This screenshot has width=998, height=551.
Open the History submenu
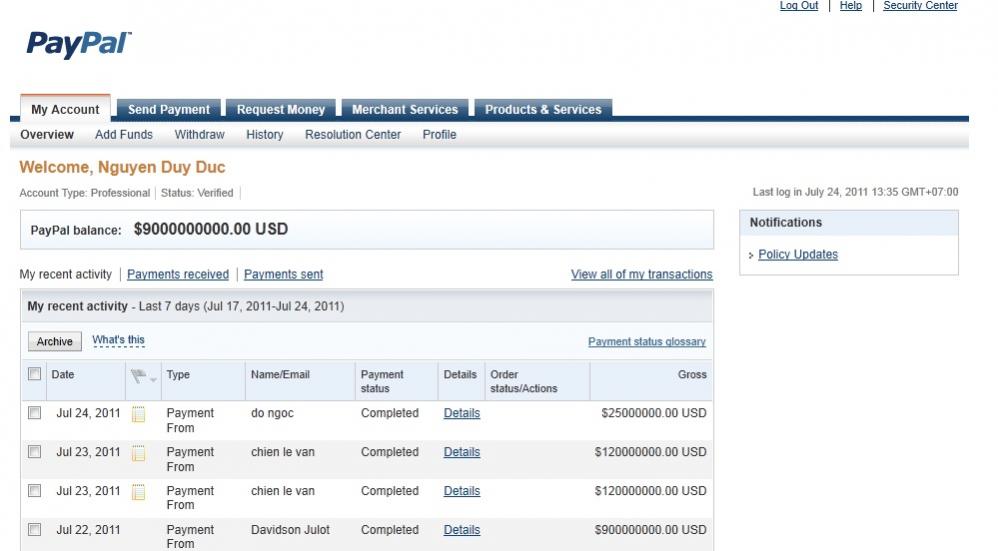(265, 135)
